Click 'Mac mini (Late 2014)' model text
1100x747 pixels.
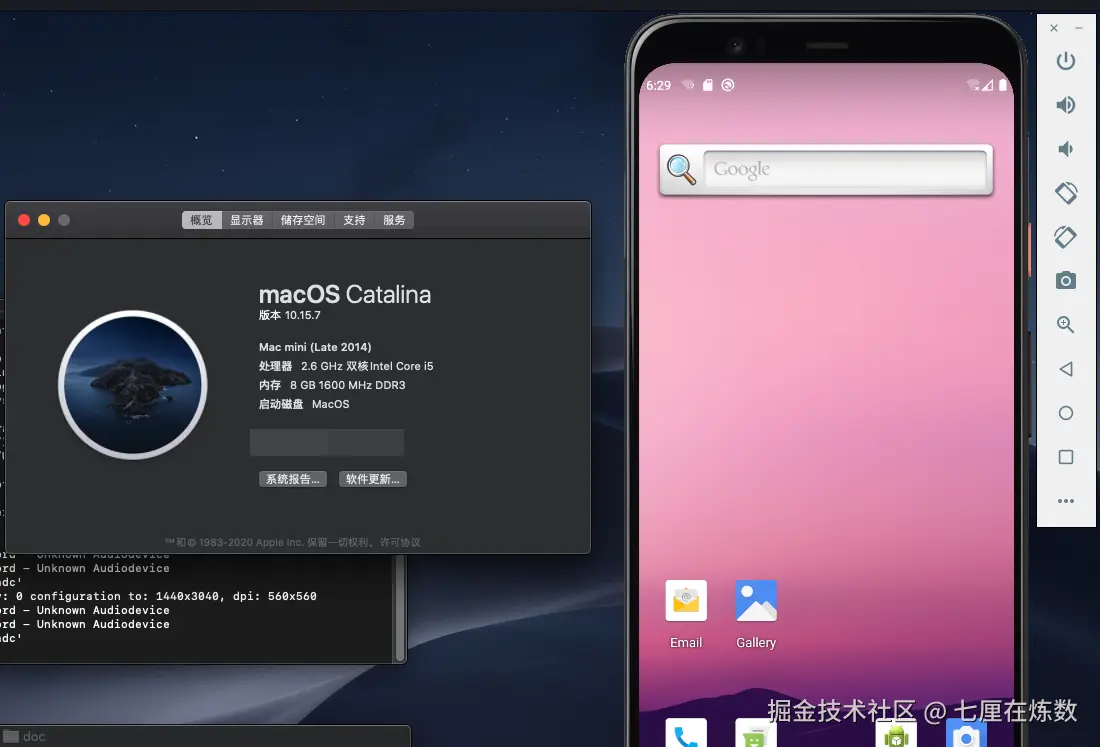[315, 347]
